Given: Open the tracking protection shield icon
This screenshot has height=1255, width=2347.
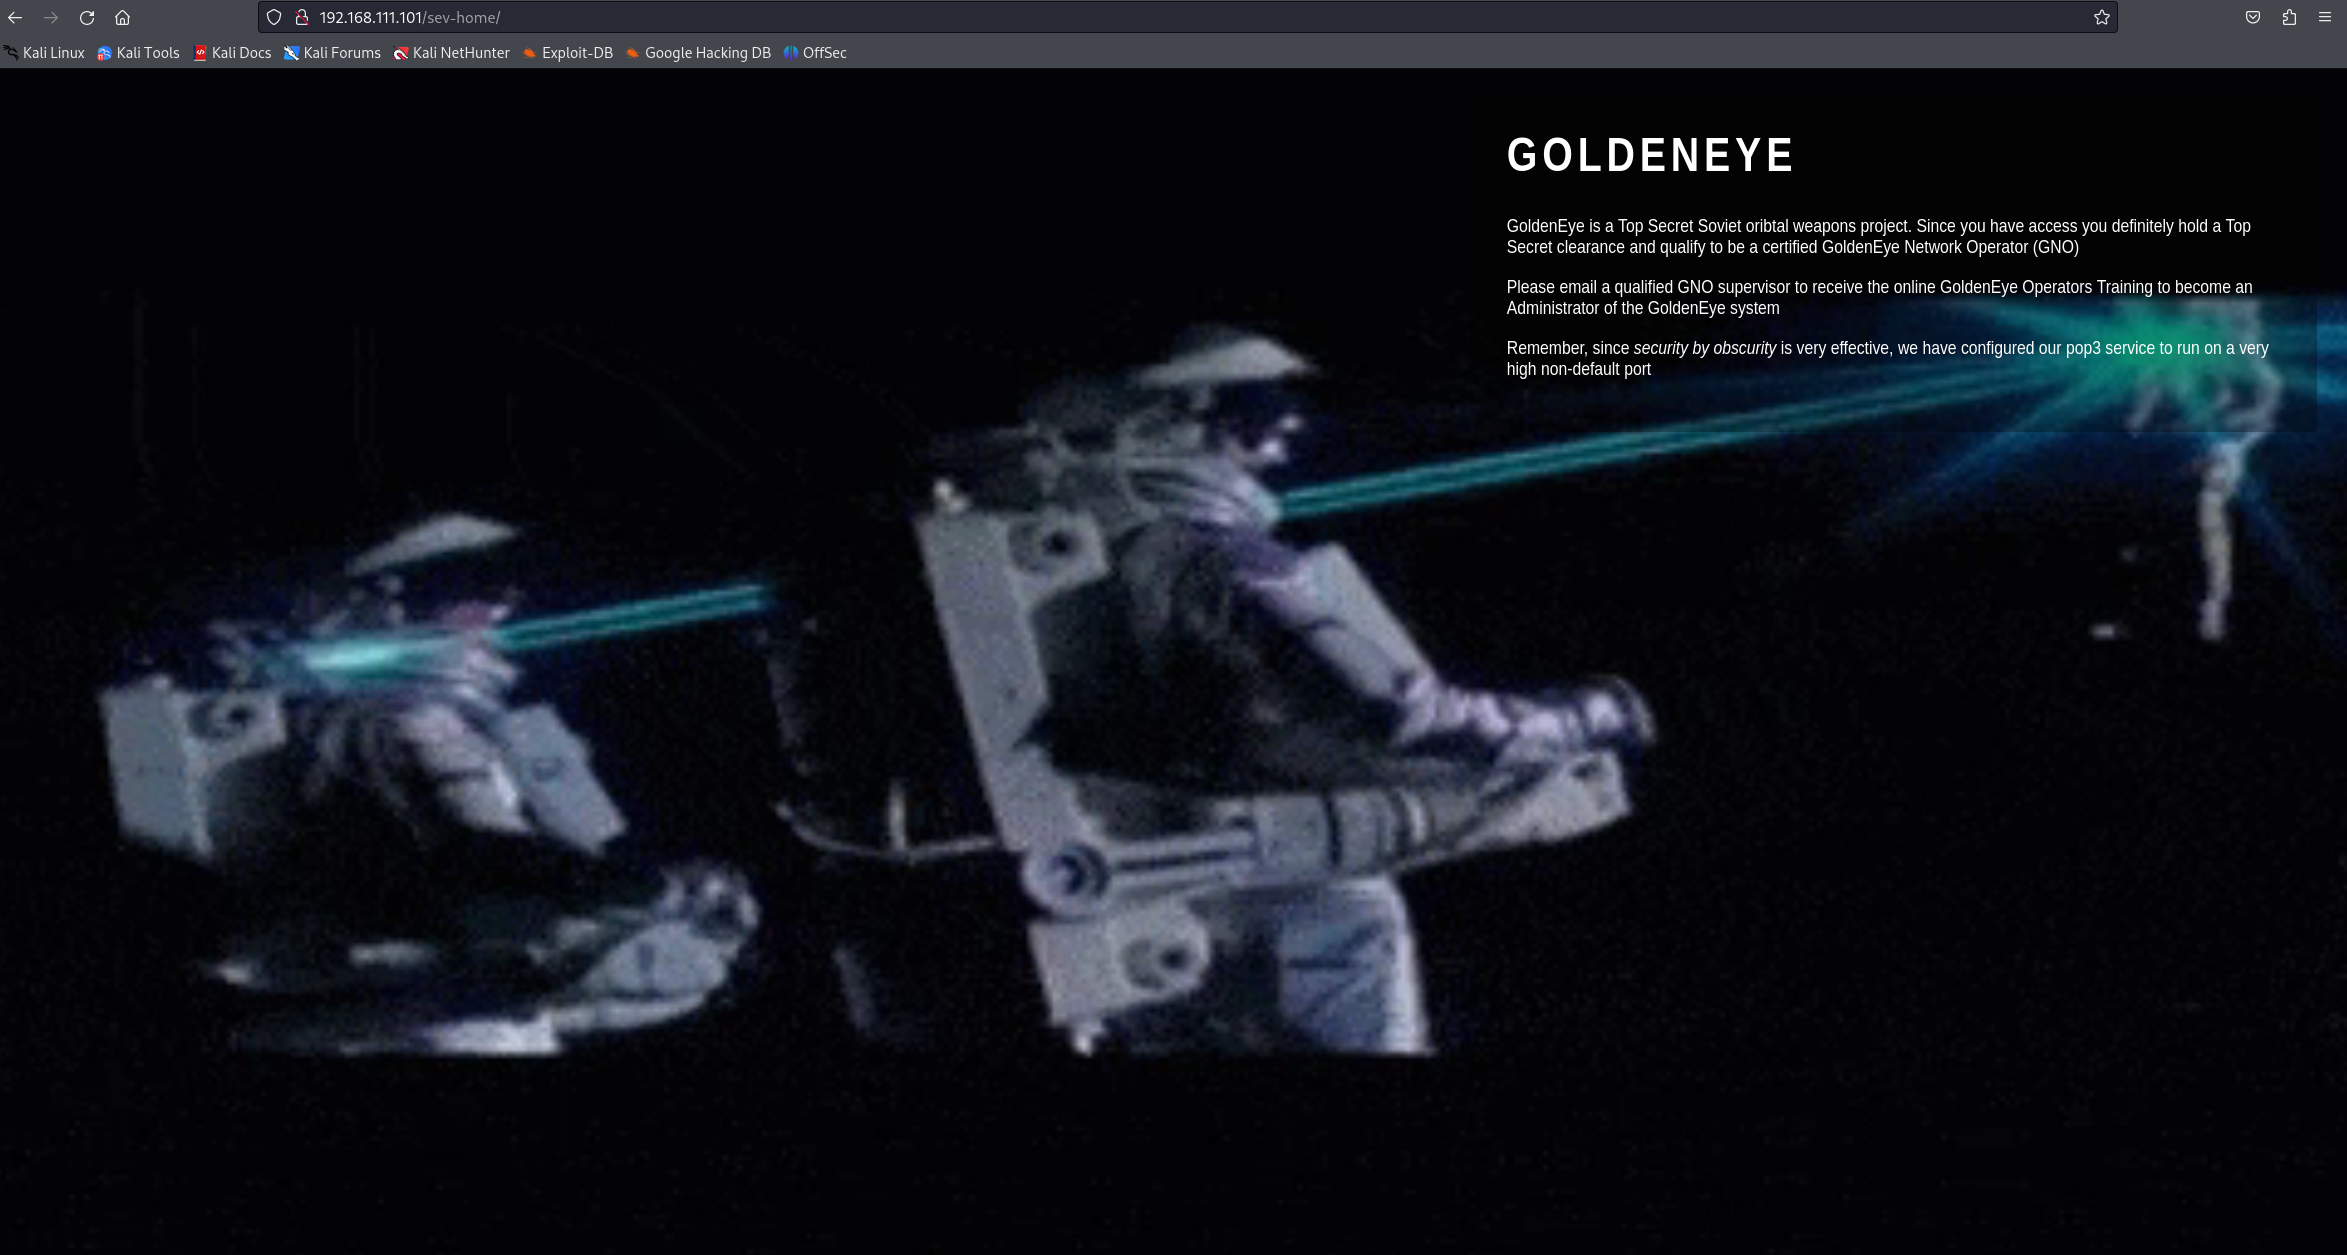Looking at the screenshot, I should pyautogui.click(x=274, y=17).
